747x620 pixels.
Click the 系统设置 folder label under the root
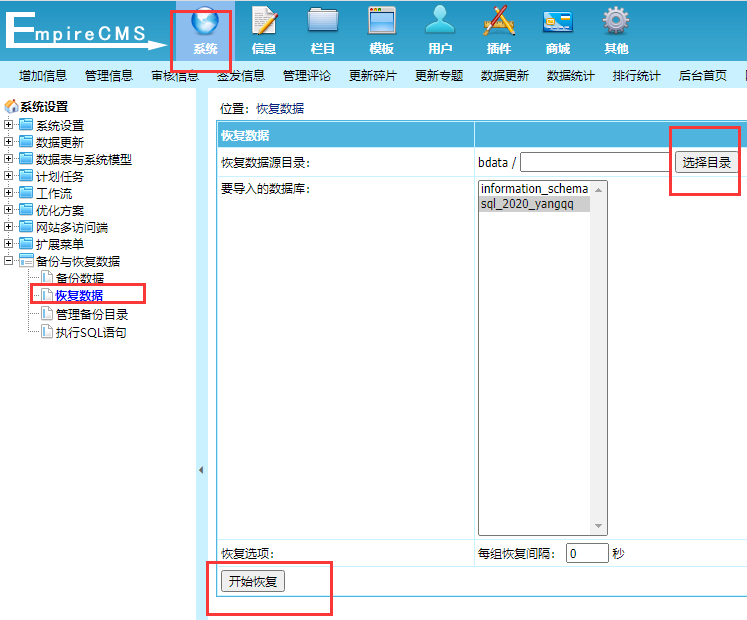[60, 125]
